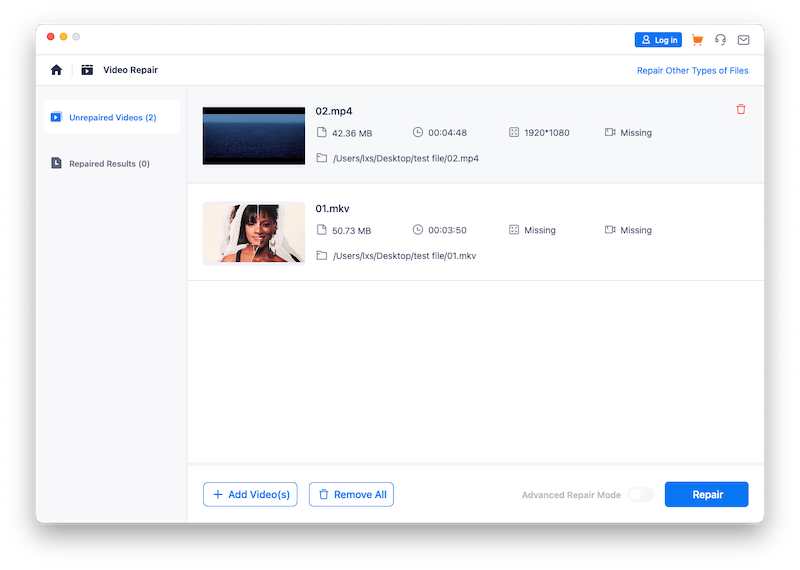The height and width of the screenshot is (570, 800).
Task: Click the Video Repair clapperboard icon
Action: [87, 70]
